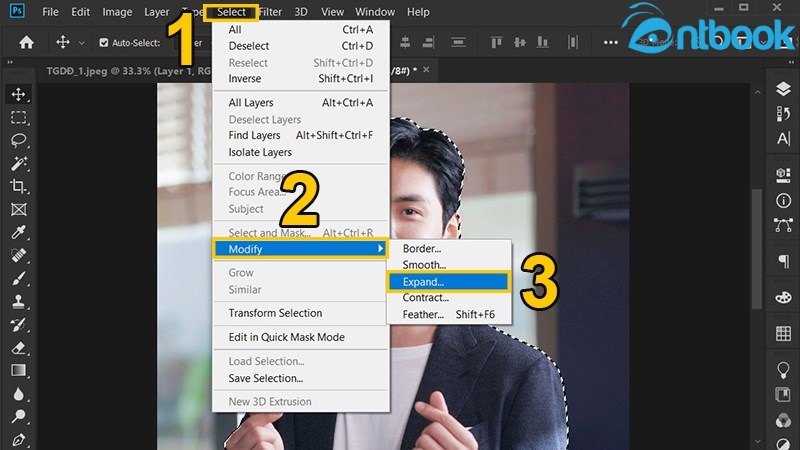Screen dimensions: 800x450
Task: Open the Layers panel icon
Action: pyautogui.click(x=783, y=89)
